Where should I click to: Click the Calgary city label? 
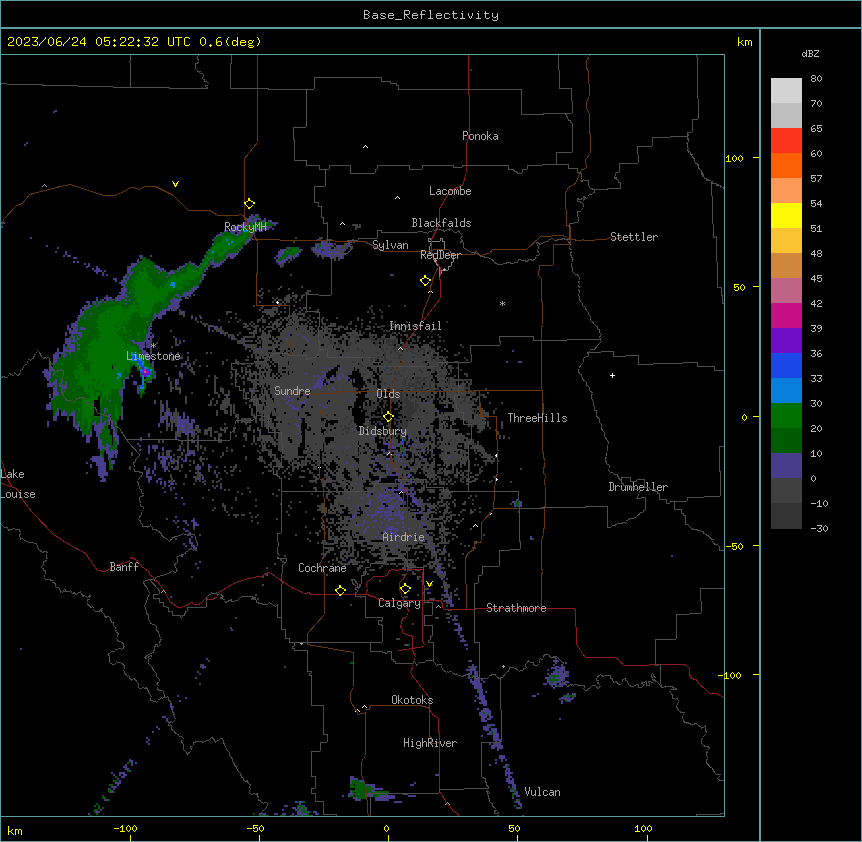coord(399,603)
